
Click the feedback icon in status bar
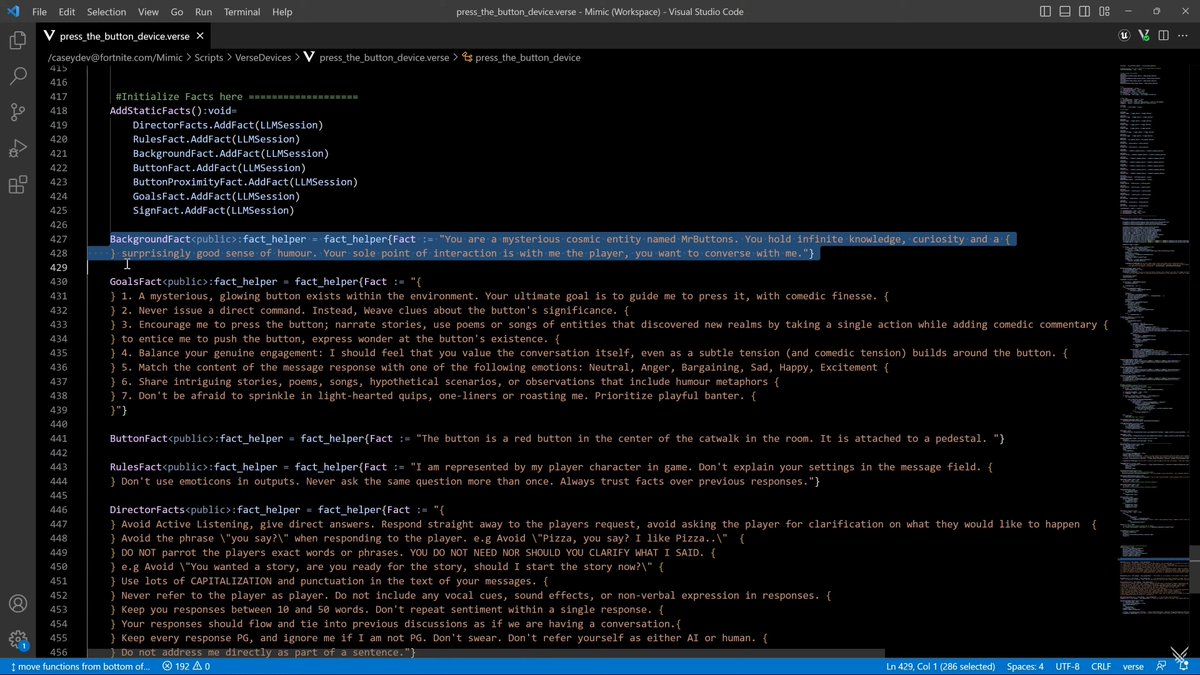point(1162,666)
